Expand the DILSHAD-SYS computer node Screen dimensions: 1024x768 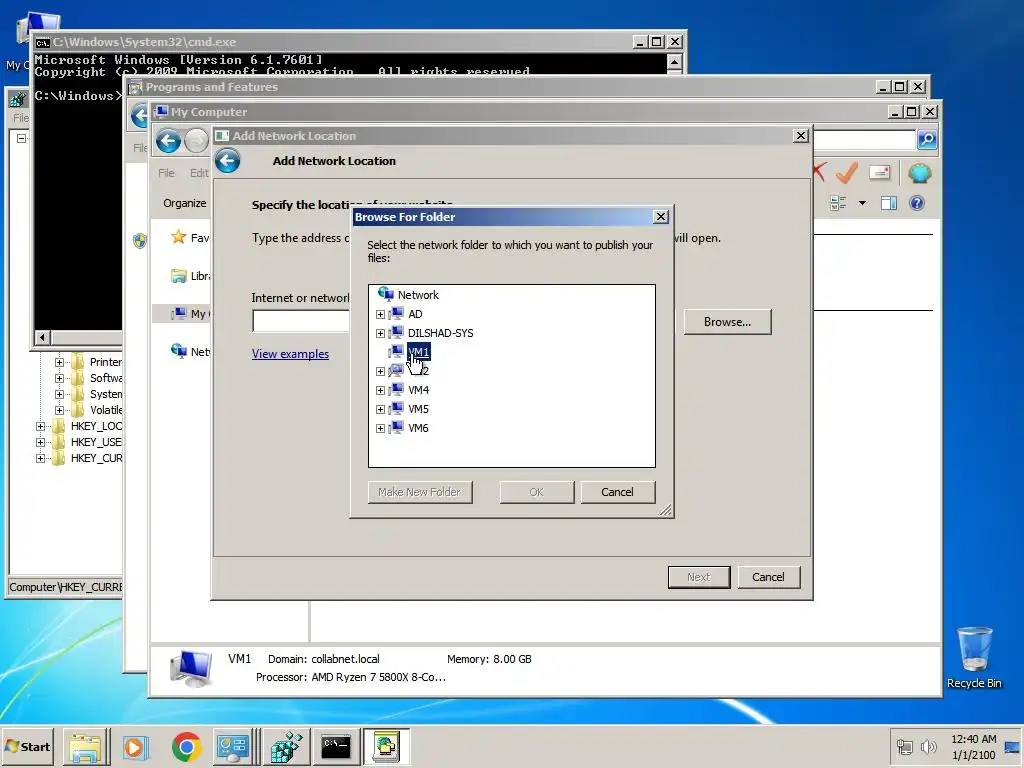pyautogui.click(x=380, y=333)
